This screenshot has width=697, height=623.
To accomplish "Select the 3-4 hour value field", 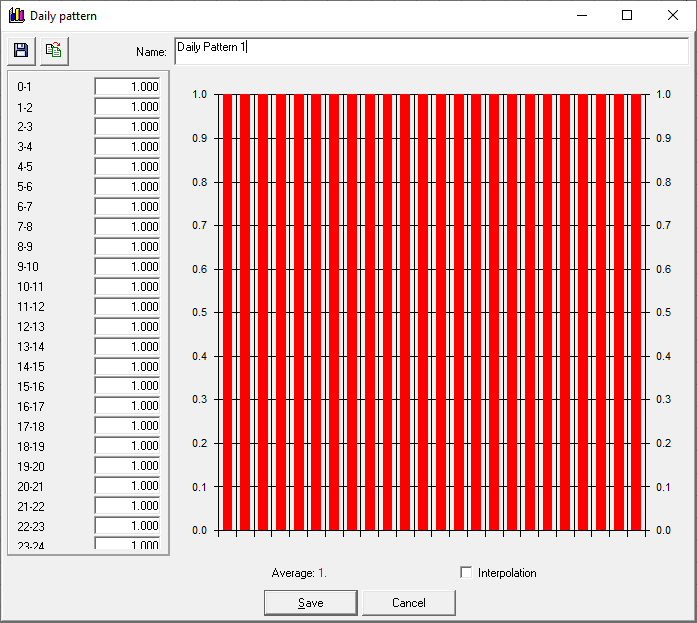I will coord(127,147).
